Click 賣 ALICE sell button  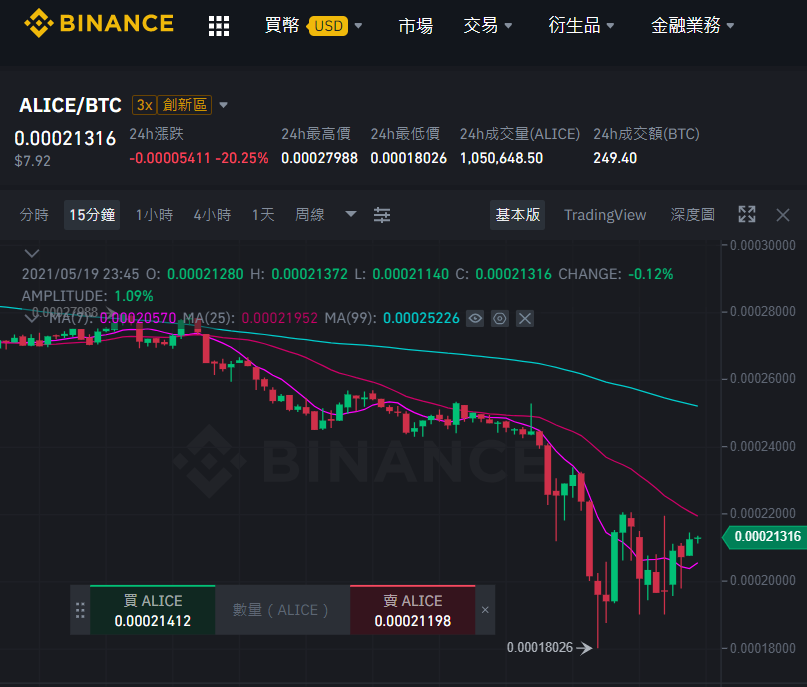pyautogui.click(x=413, y=610)
